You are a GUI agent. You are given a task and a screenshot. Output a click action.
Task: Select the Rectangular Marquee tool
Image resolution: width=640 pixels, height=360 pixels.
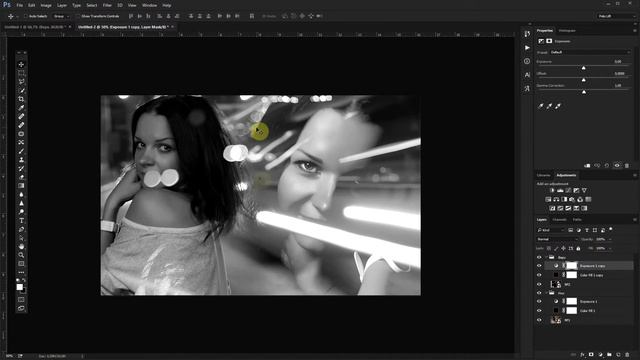21,73
